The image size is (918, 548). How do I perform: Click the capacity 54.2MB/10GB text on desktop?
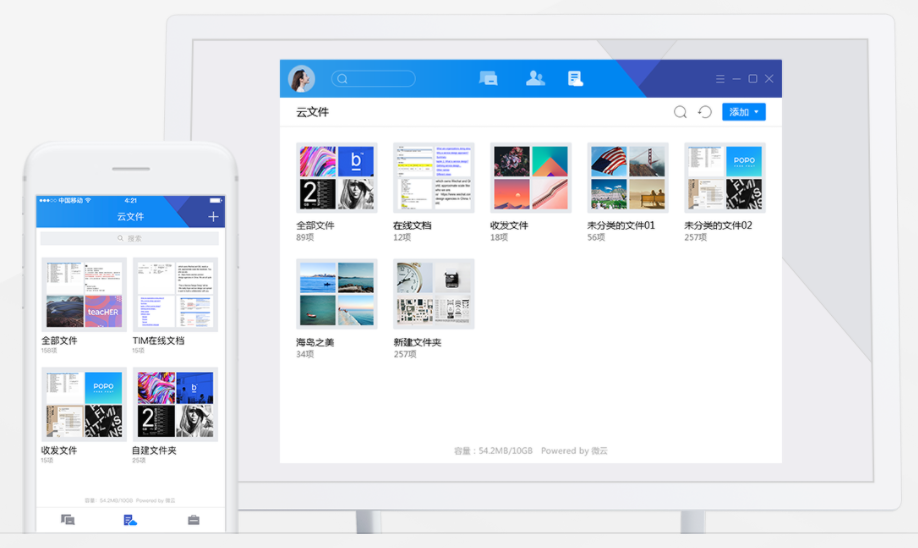pyautogui.click(x=494, y=451)
